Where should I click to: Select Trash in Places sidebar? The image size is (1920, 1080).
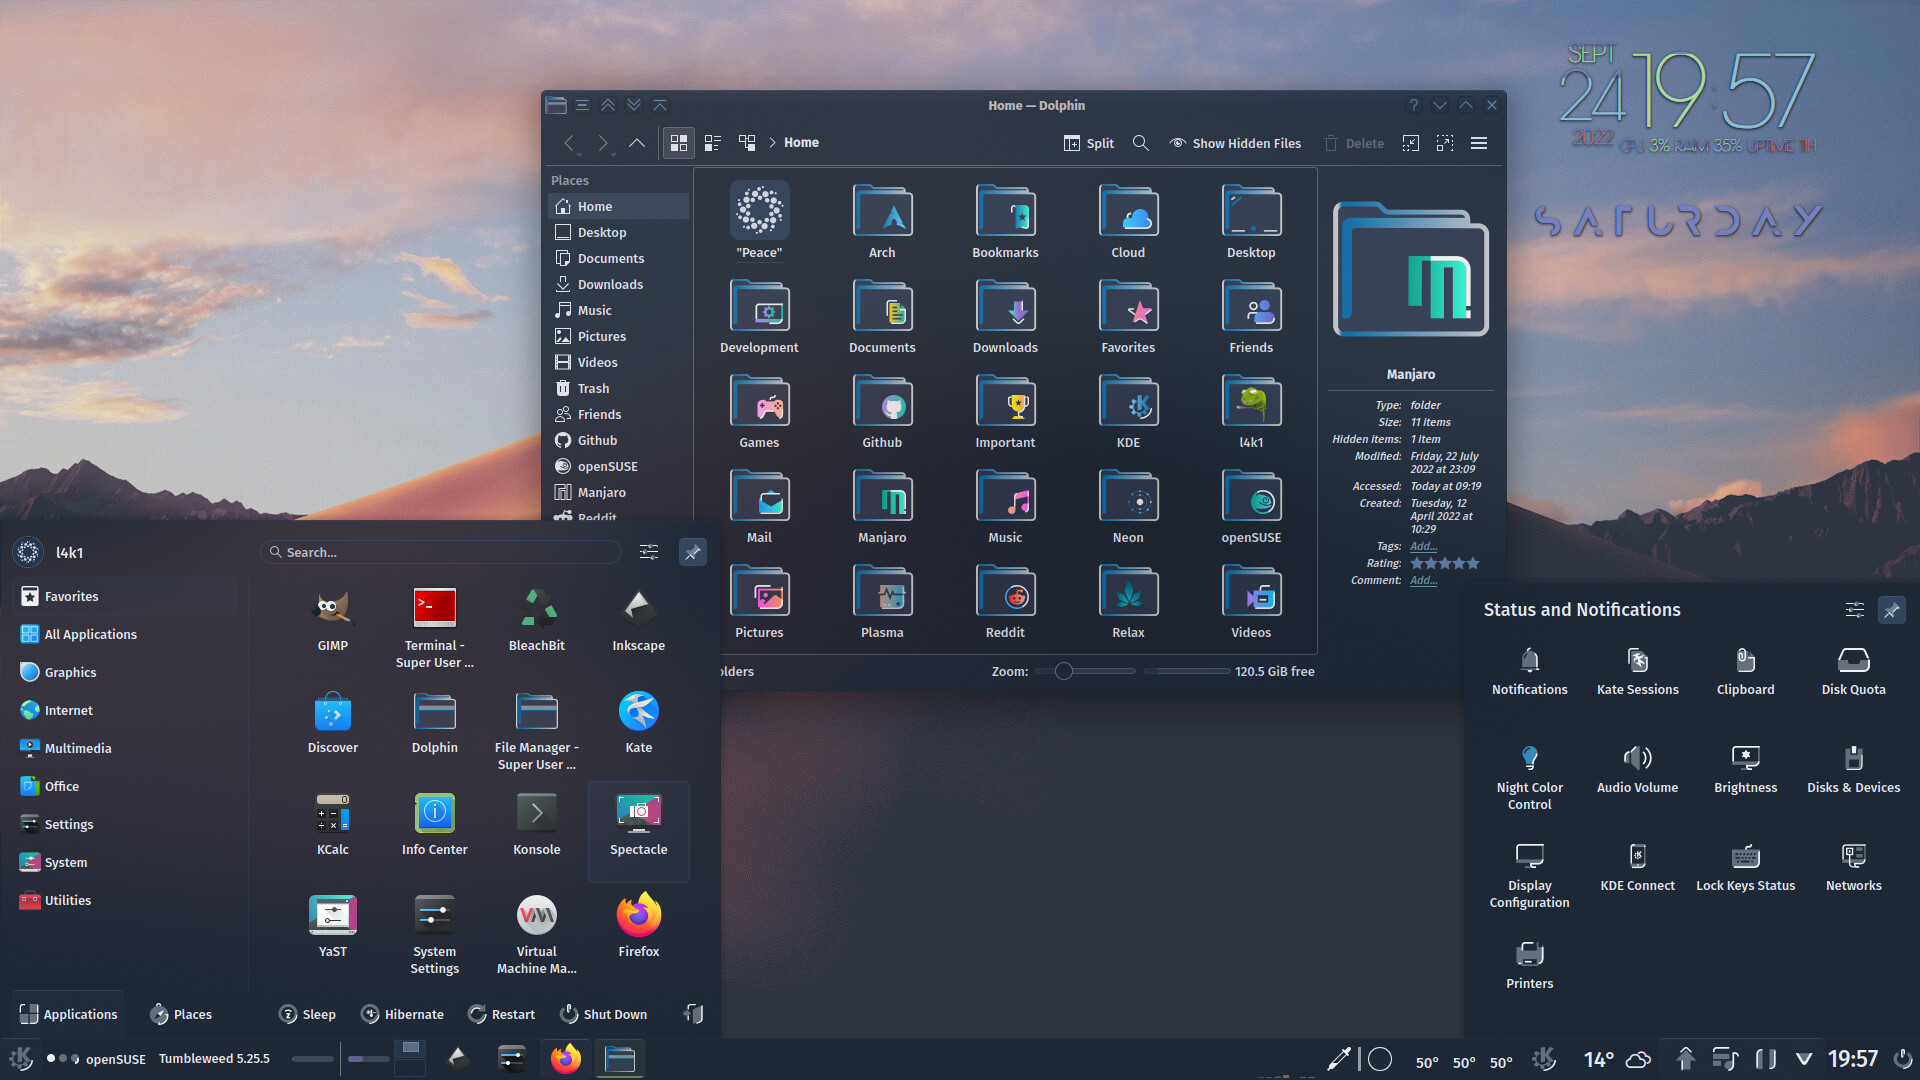click(618, 388)
